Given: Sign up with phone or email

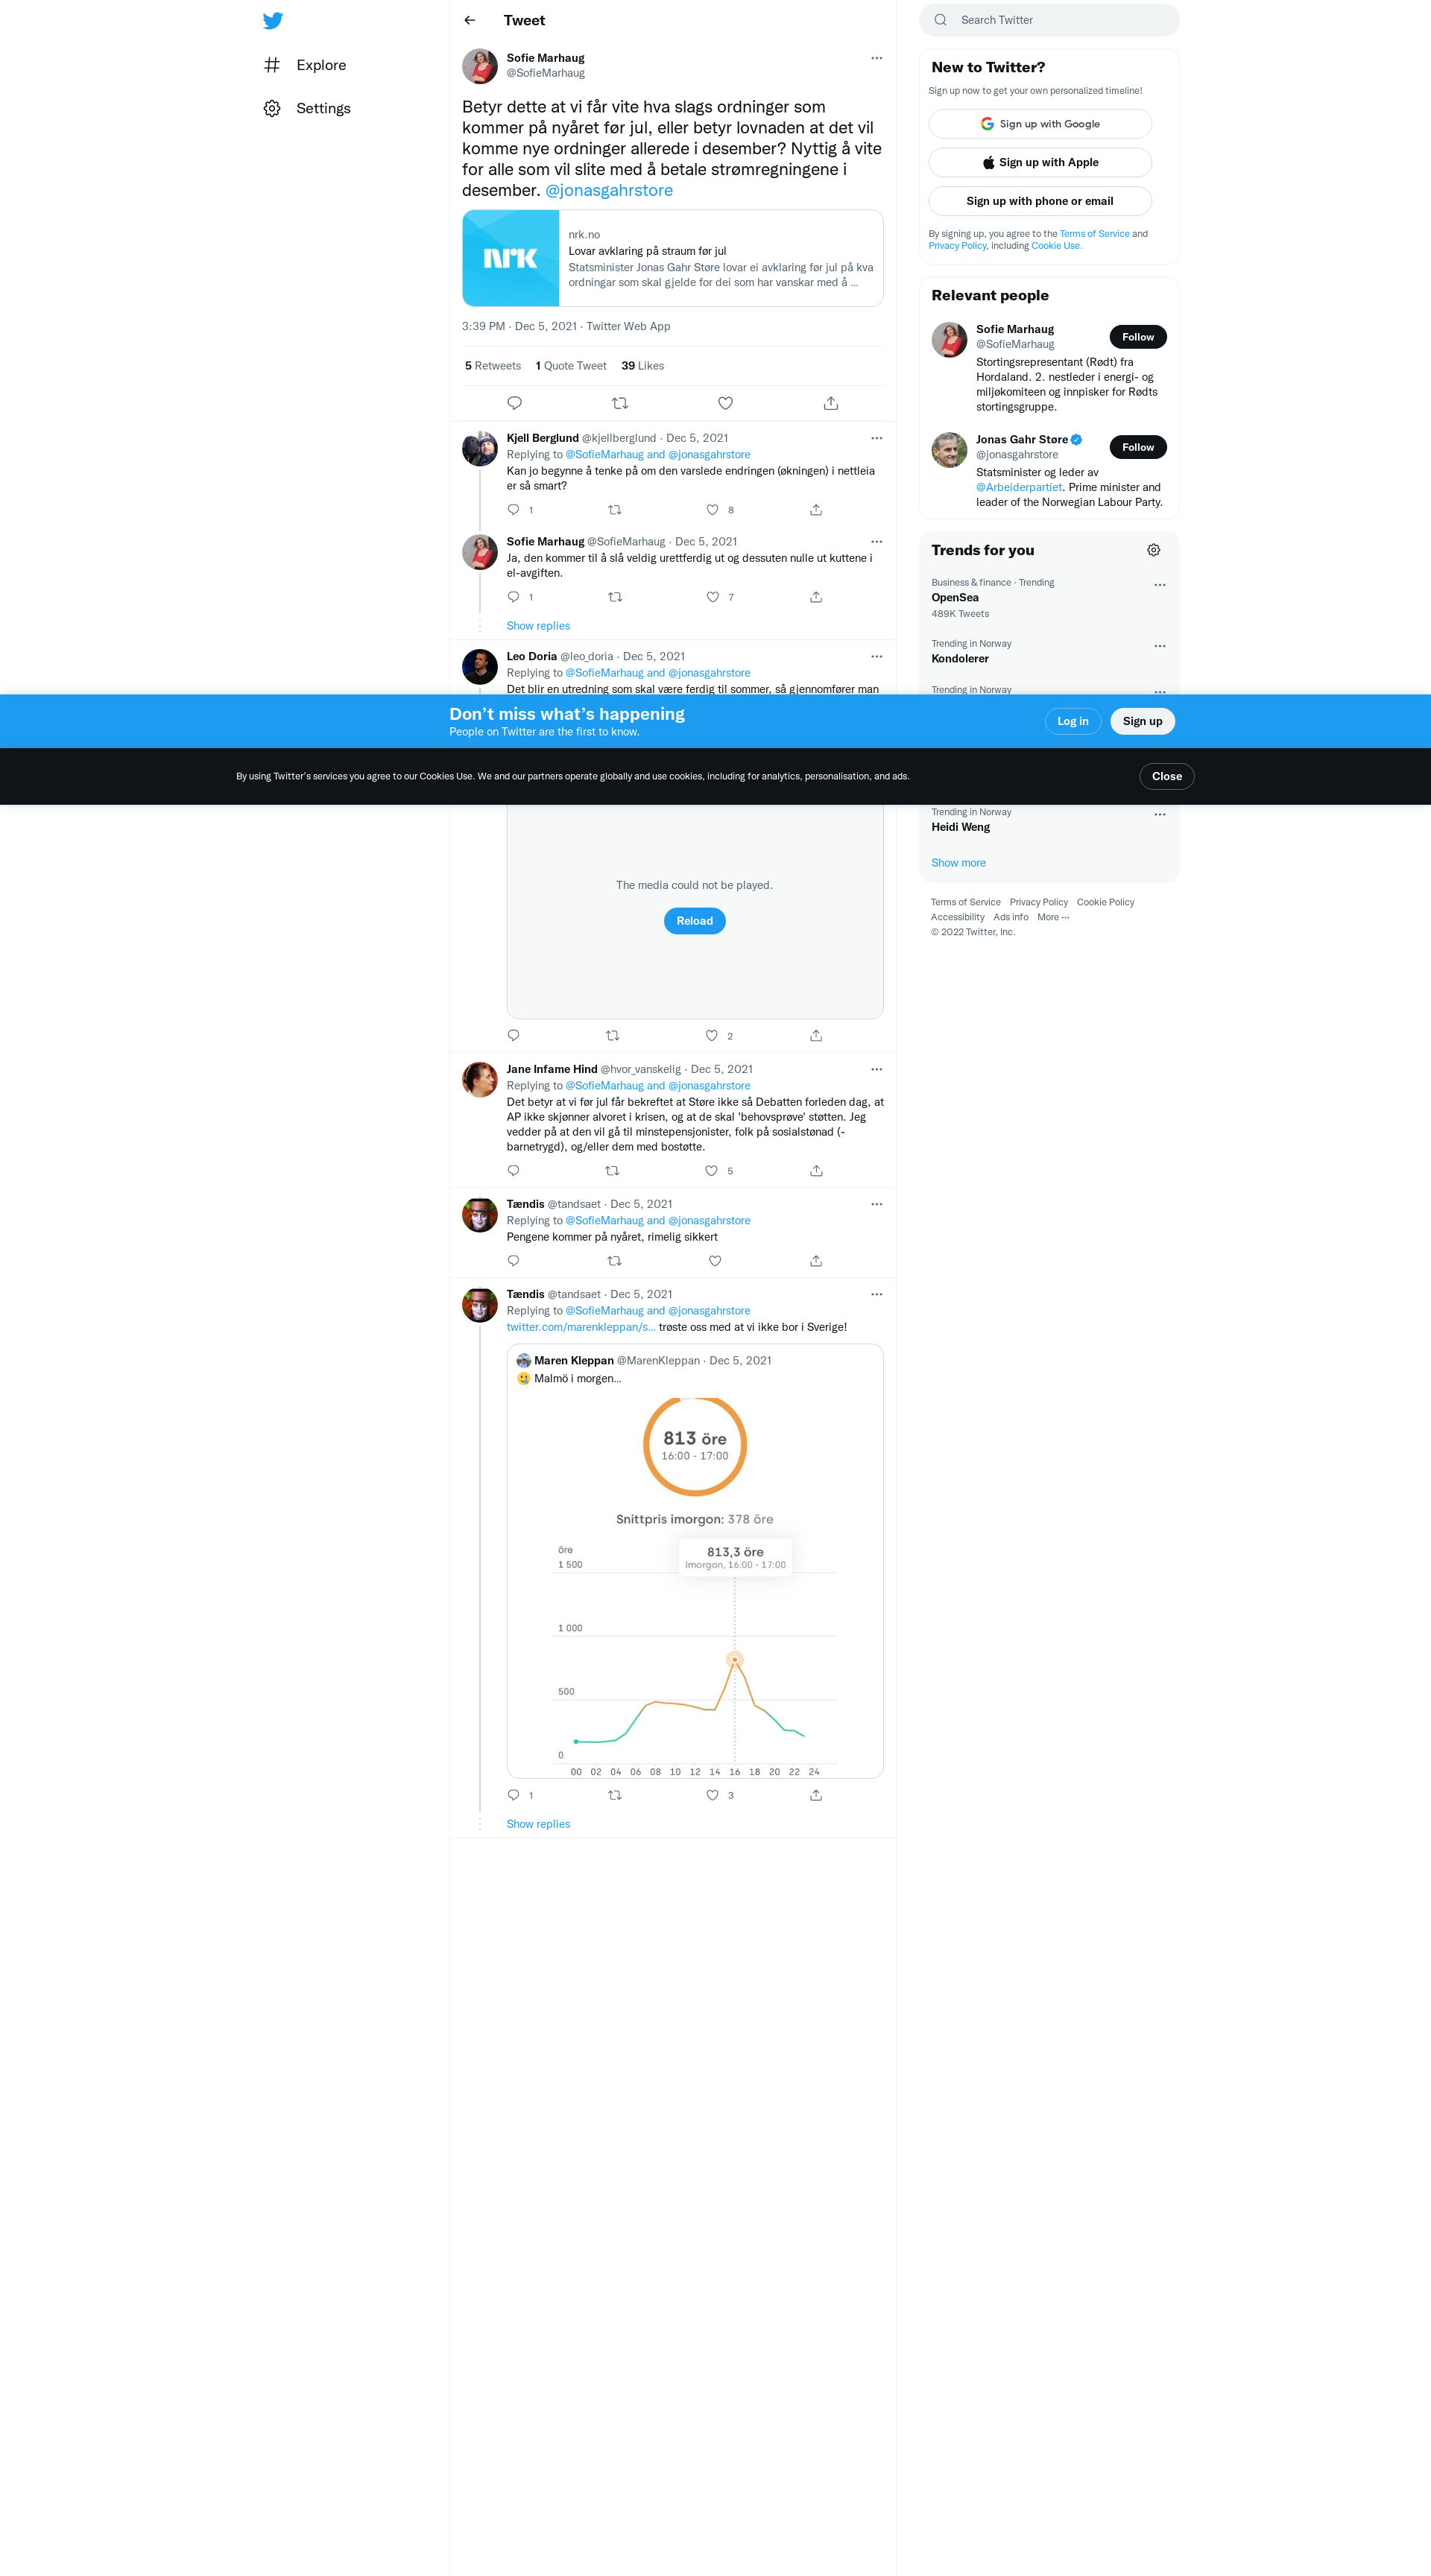Looking at the screenshot, I should coord(1040,201).
